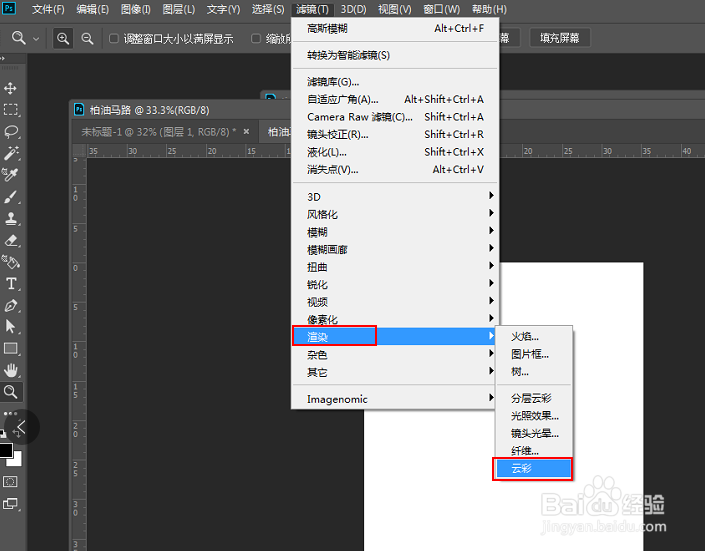Select the Move tool
Image resolution: width=705 pixels, height=551 pixels.
tap(10, 88)
